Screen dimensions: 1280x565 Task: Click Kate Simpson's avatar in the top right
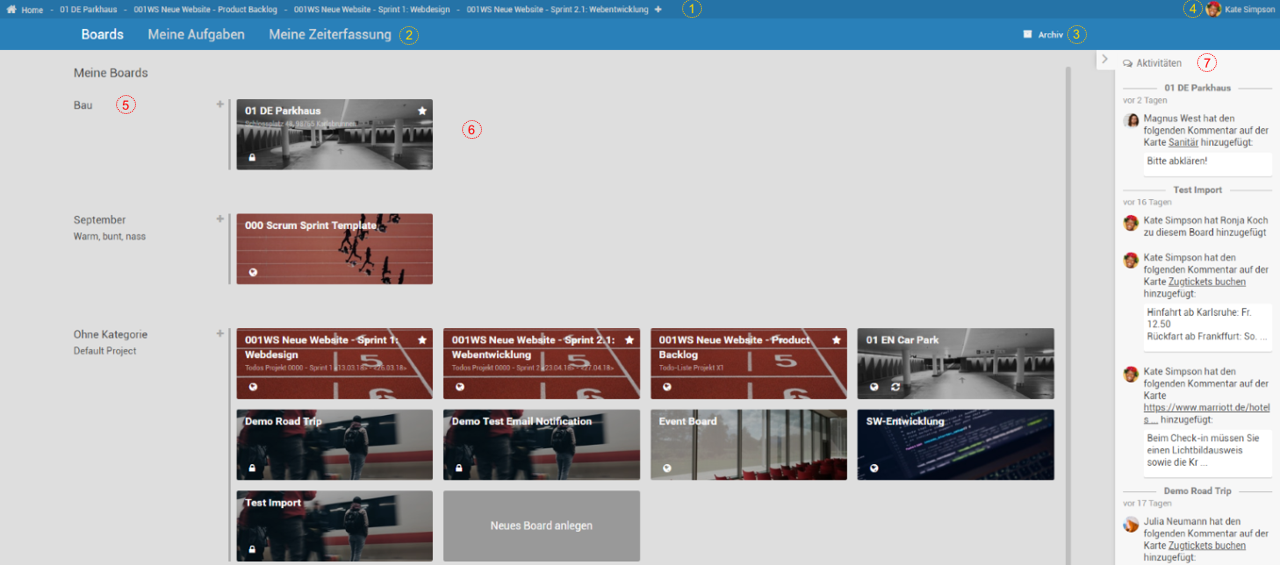(1213, 9)
